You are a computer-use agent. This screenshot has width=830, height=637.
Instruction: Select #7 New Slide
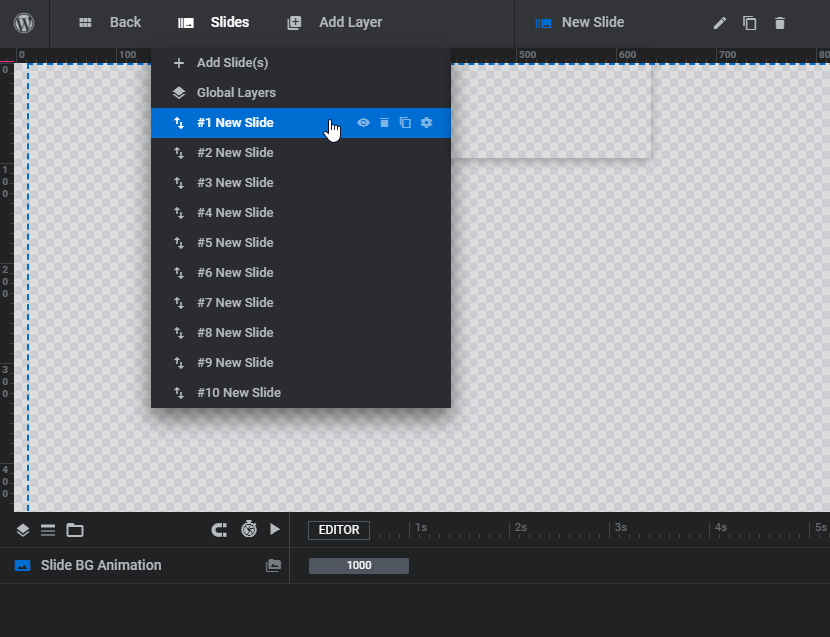point(301,303)
